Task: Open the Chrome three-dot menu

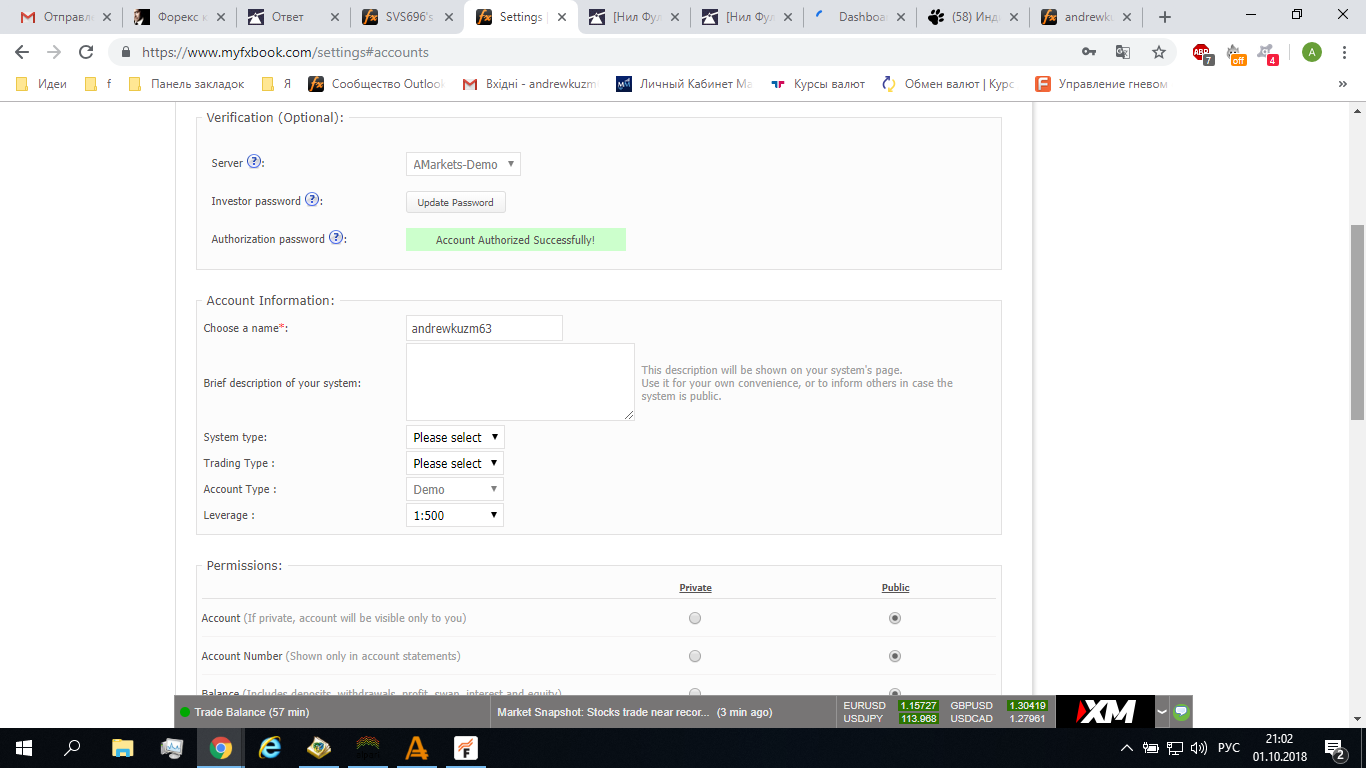Action: point(1344,52)
